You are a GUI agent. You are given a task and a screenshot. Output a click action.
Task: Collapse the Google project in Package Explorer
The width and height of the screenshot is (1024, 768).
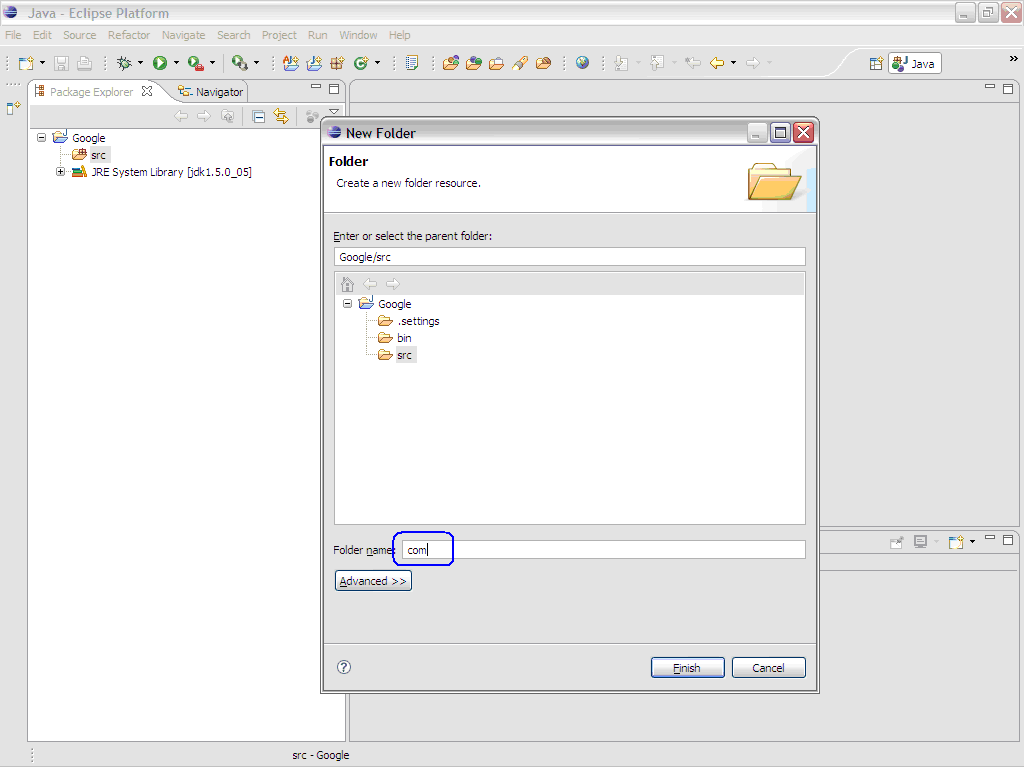point(41,137)
